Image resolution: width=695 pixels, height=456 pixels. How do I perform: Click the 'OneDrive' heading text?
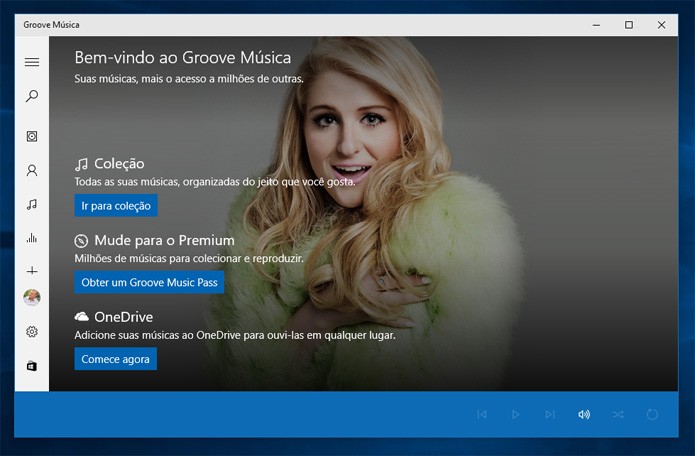[x=124, y=317]
